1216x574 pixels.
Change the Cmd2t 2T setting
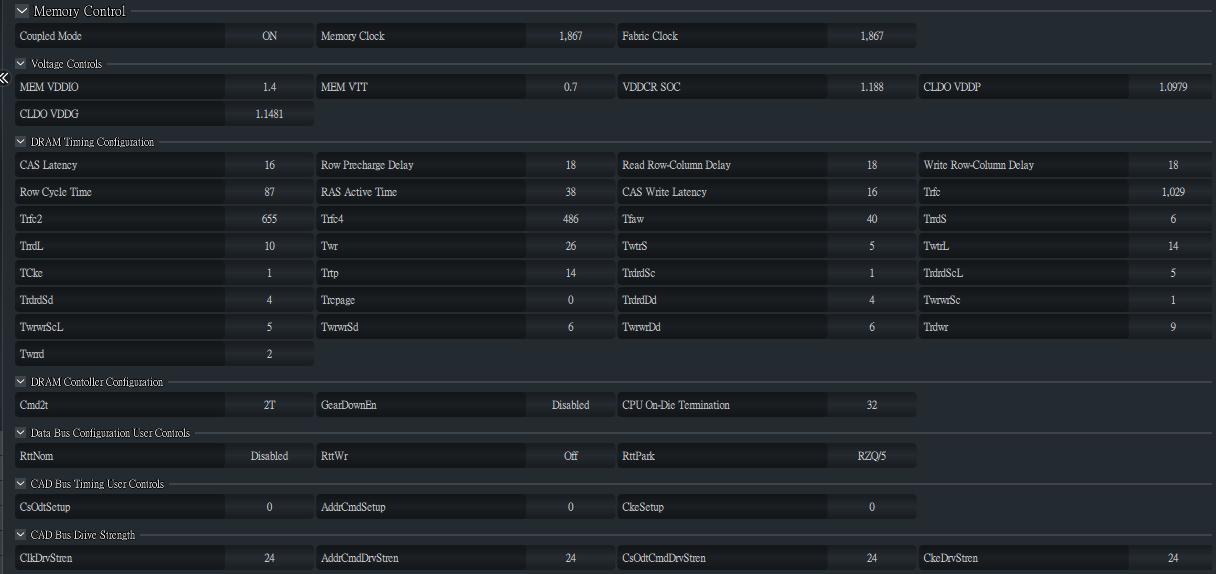tap(269, 406)
